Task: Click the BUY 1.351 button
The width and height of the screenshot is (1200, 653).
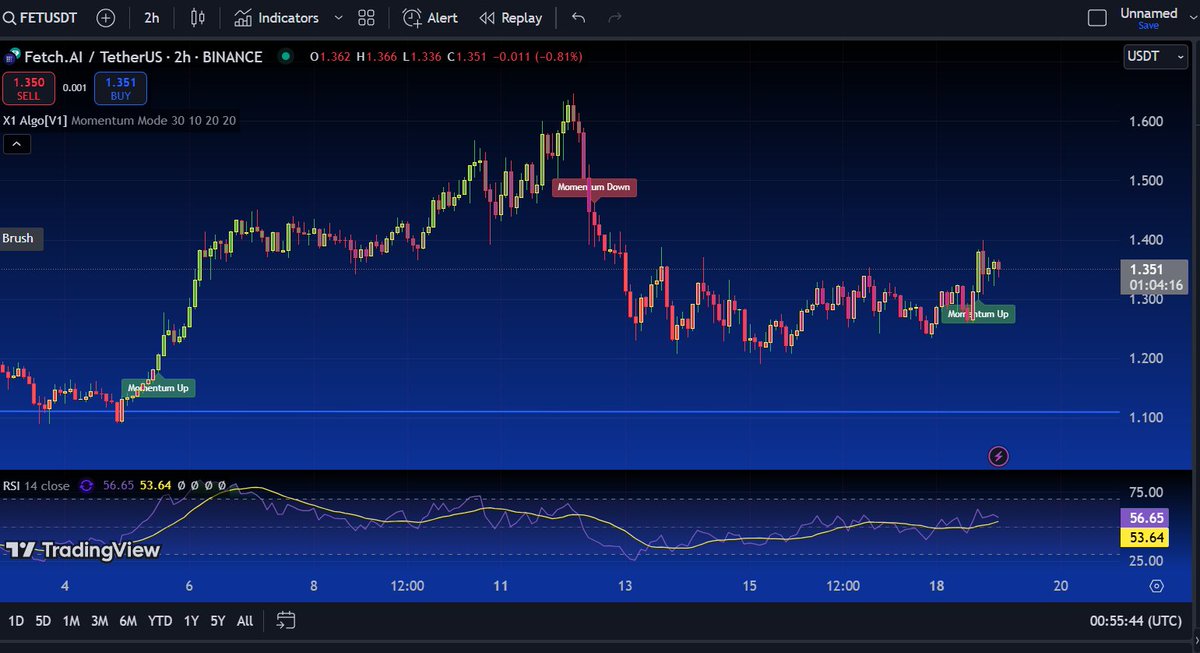Action: 120,88
